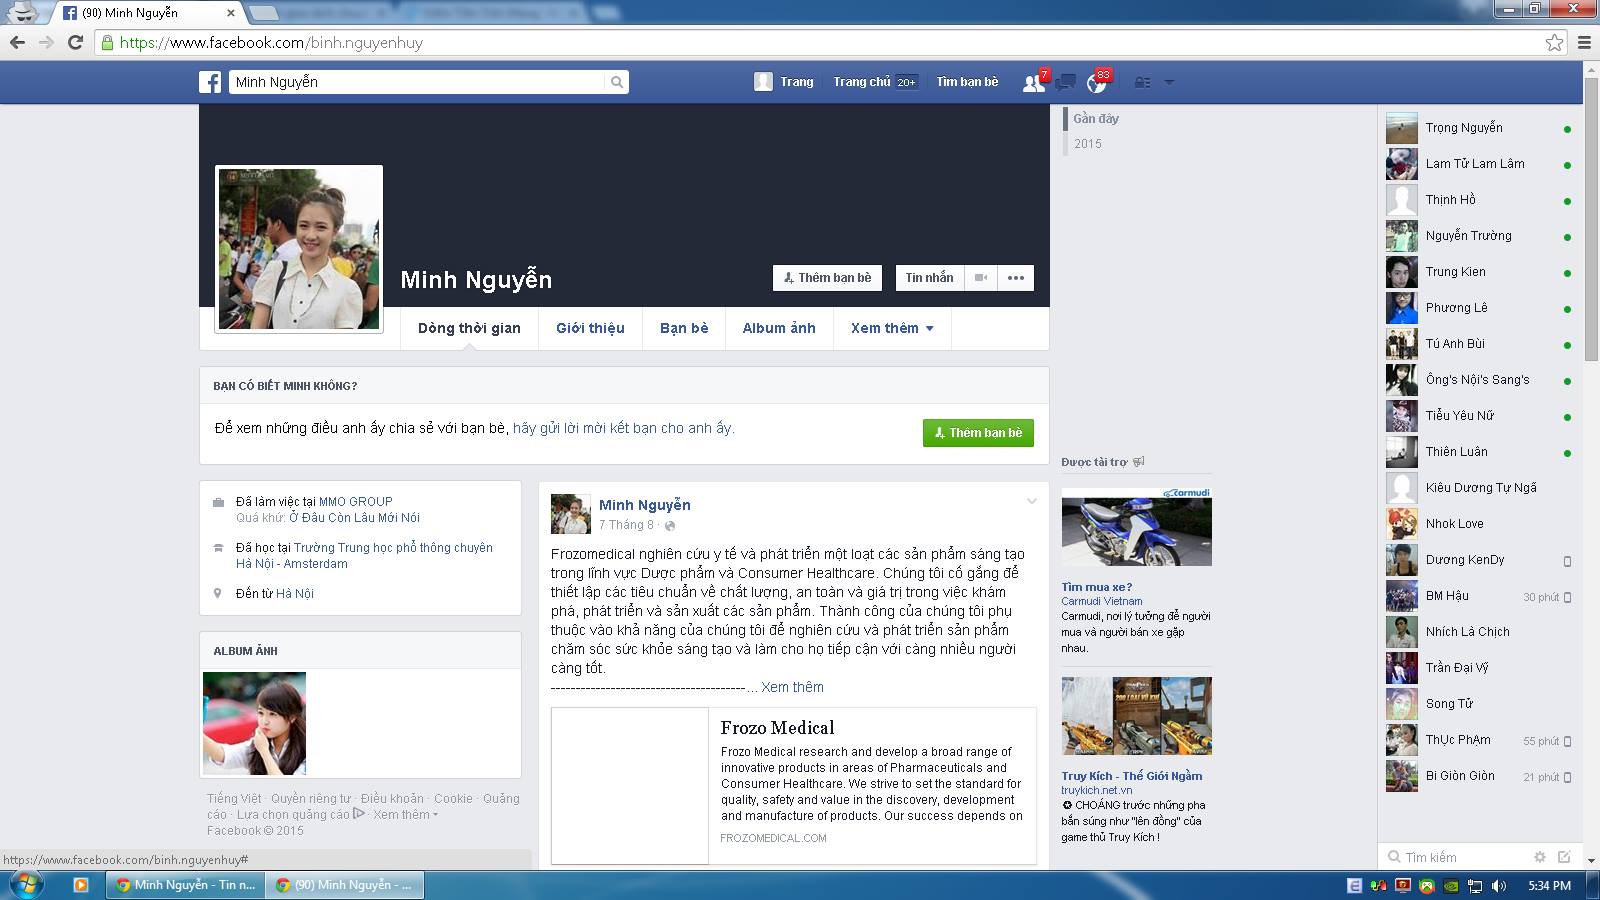Open the album photo thumbnail
1600x900 pixels.
click(254, 723)
